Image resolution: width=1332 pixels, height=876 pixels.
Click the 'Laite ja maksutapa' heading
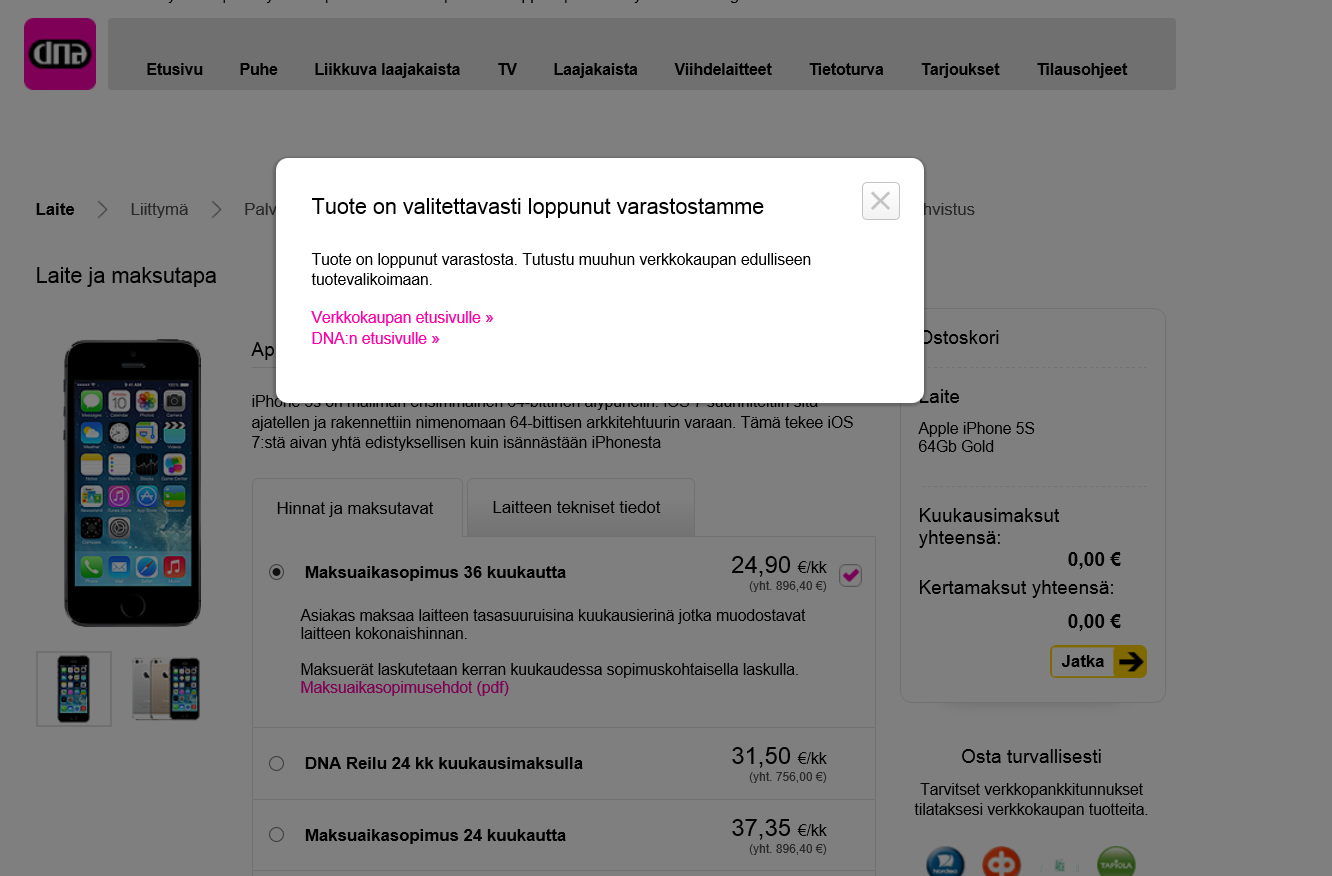[x=126, y=275]
